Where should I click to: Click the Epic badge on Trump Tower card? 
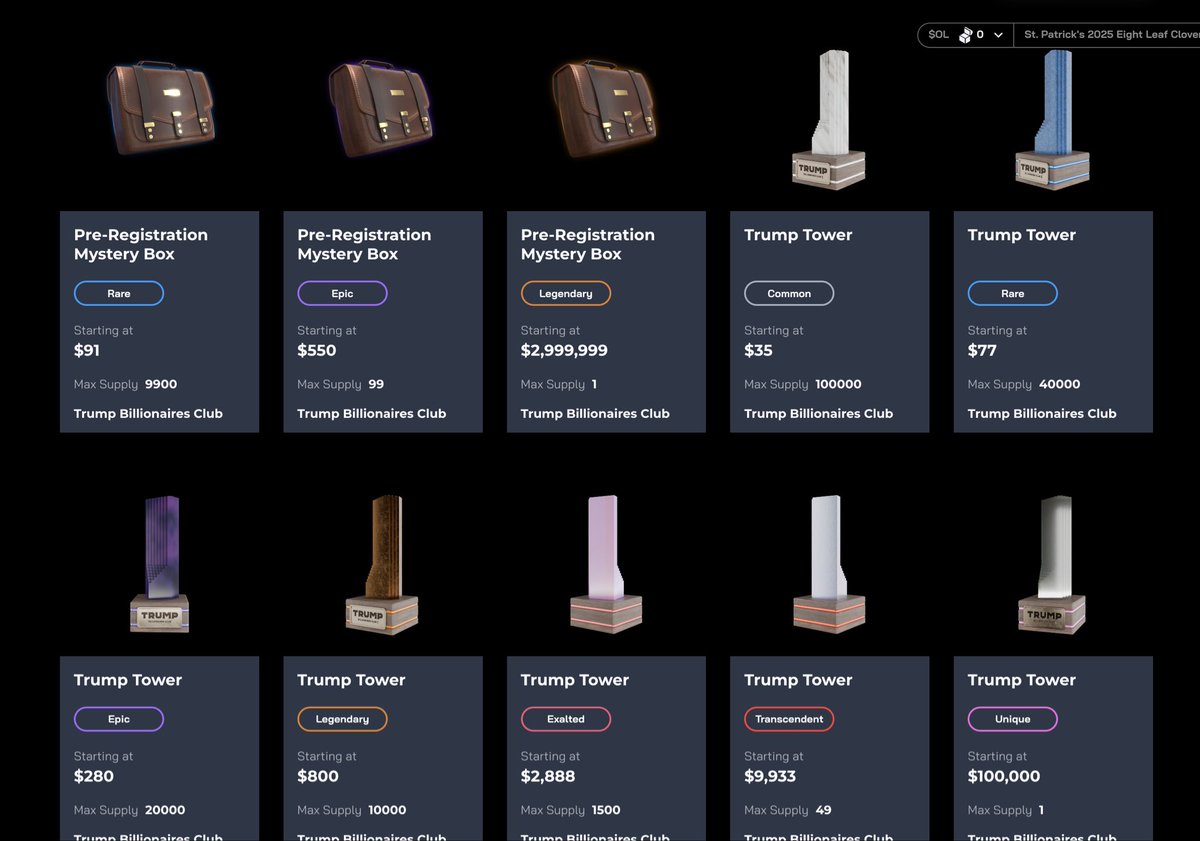119,719
